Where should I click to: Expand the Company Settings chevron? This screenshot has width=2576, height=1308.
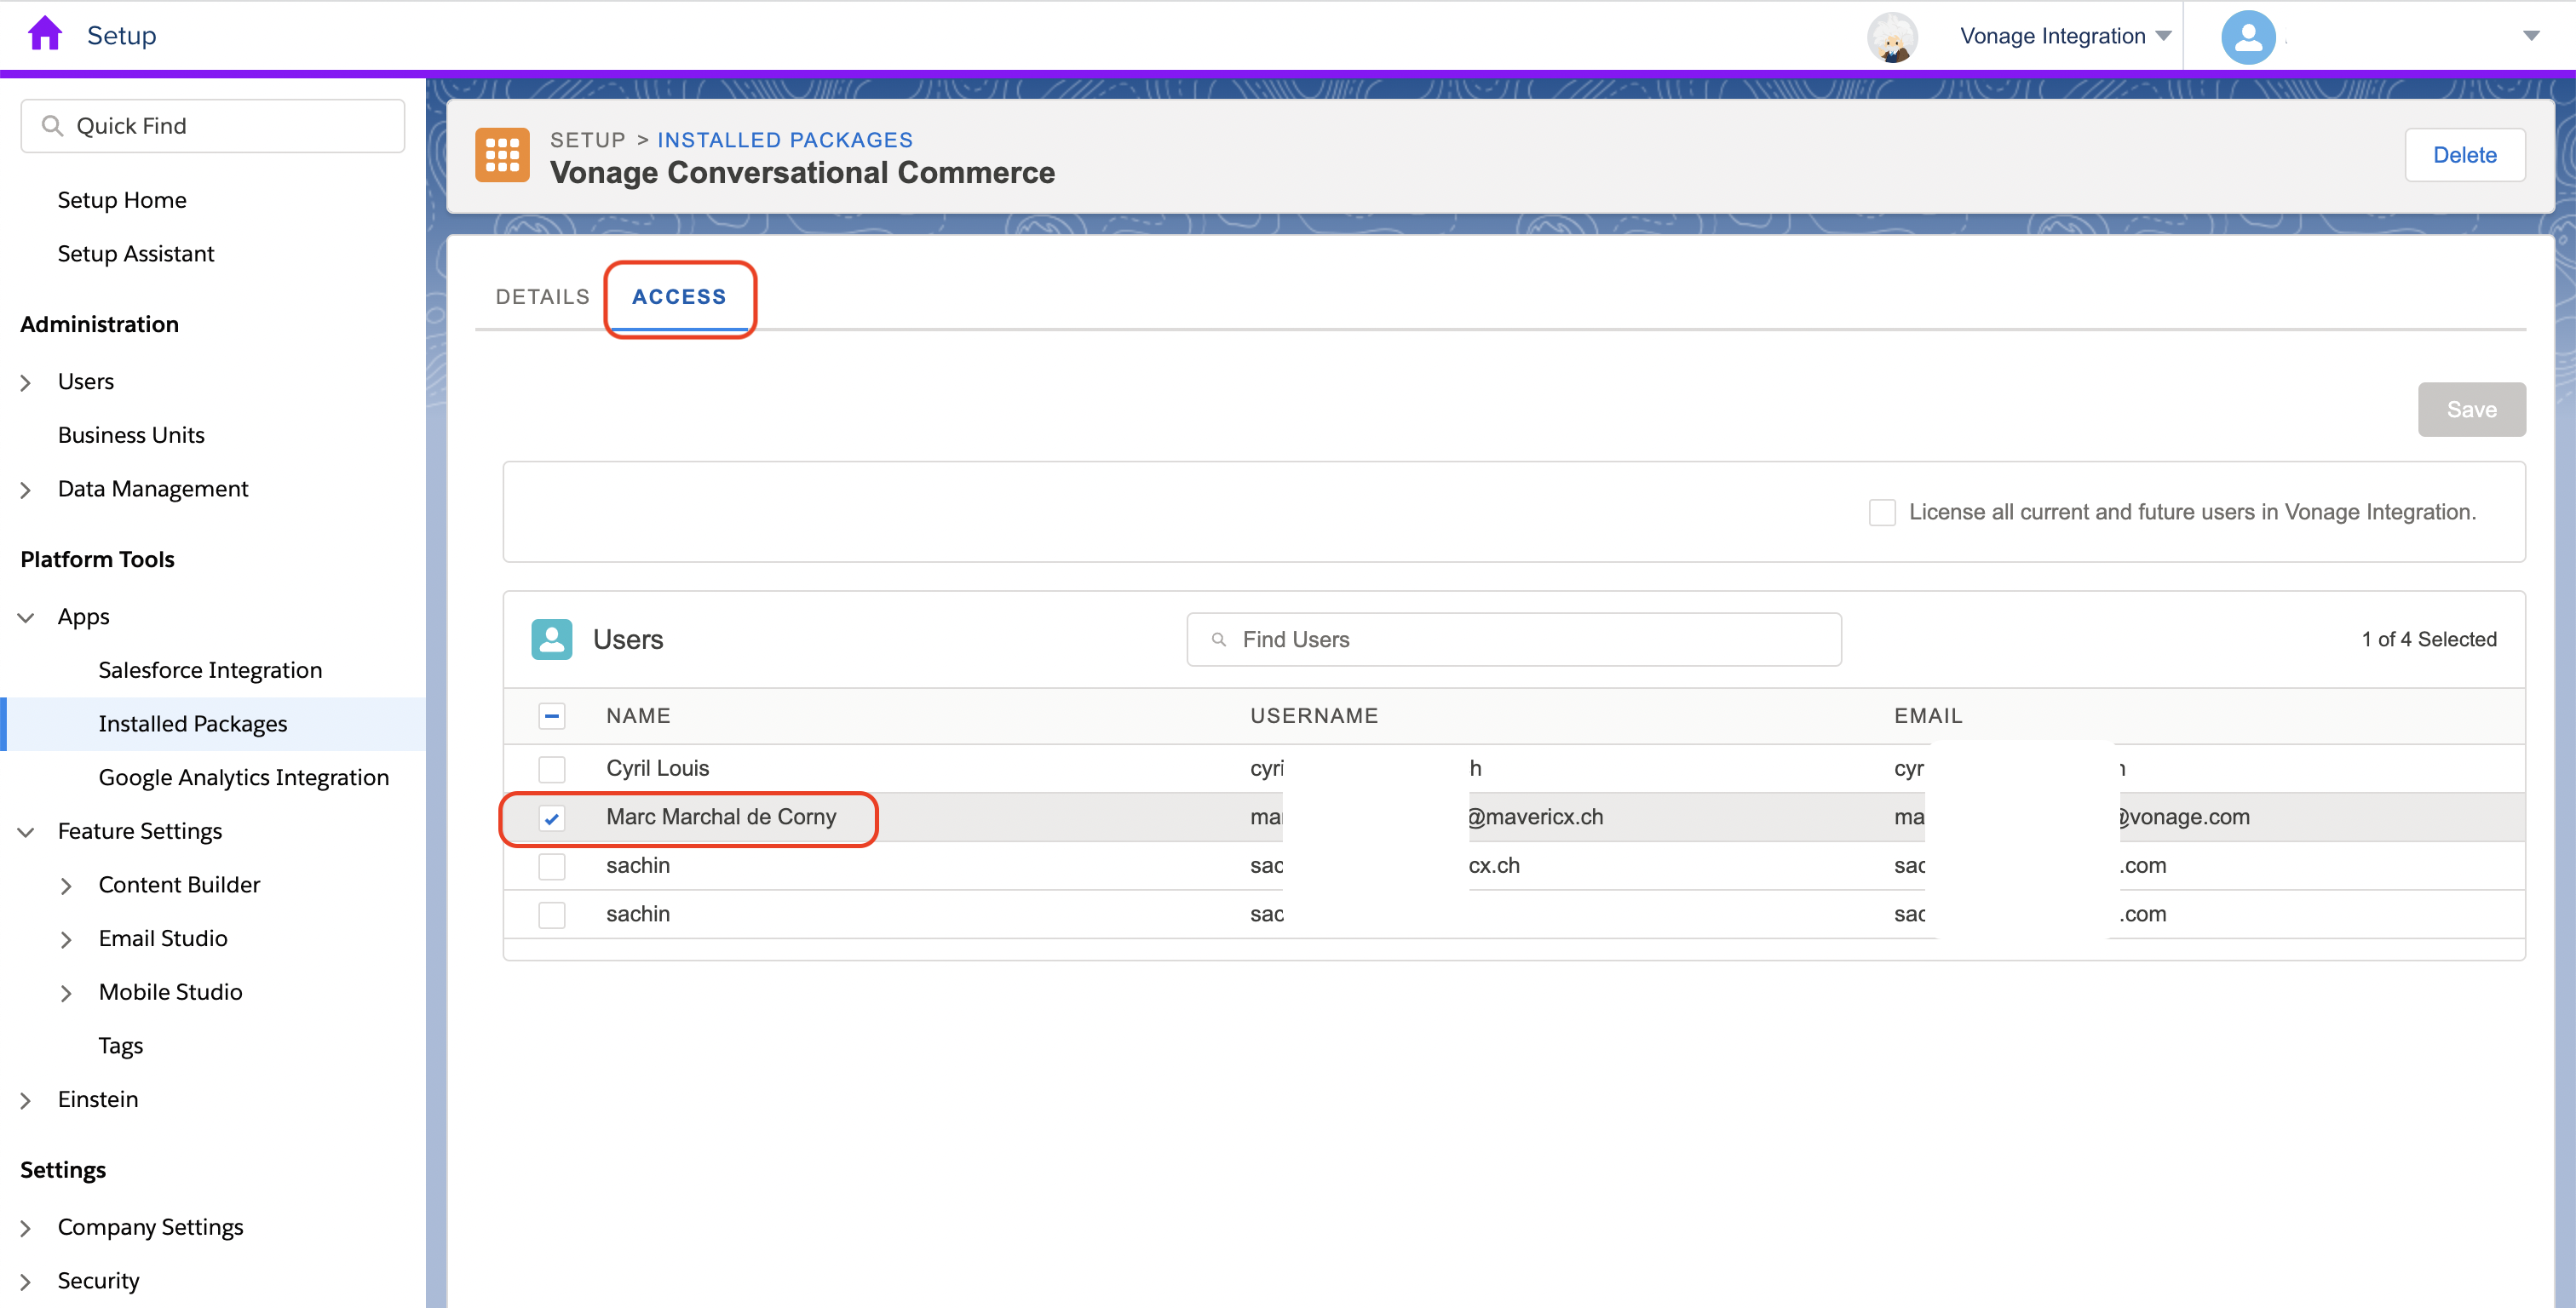[25, 1228]
